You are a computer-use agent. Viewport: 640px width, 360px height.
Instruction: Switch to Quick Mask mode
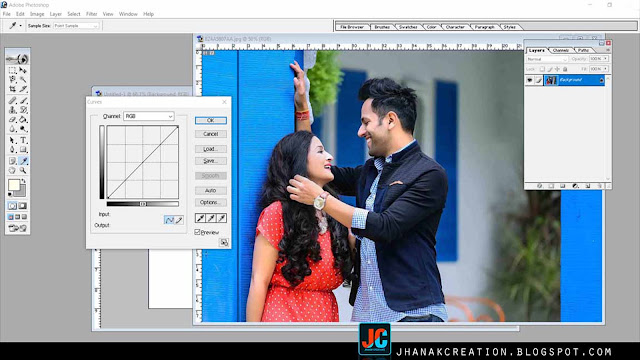23,206
